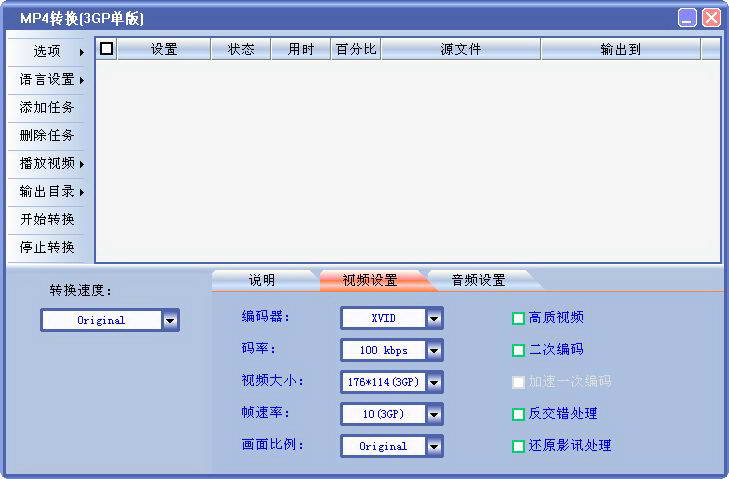This screenshot has height=479, width=729.
Task: Switch to the 说明 tab
Action: coord(262,280)
